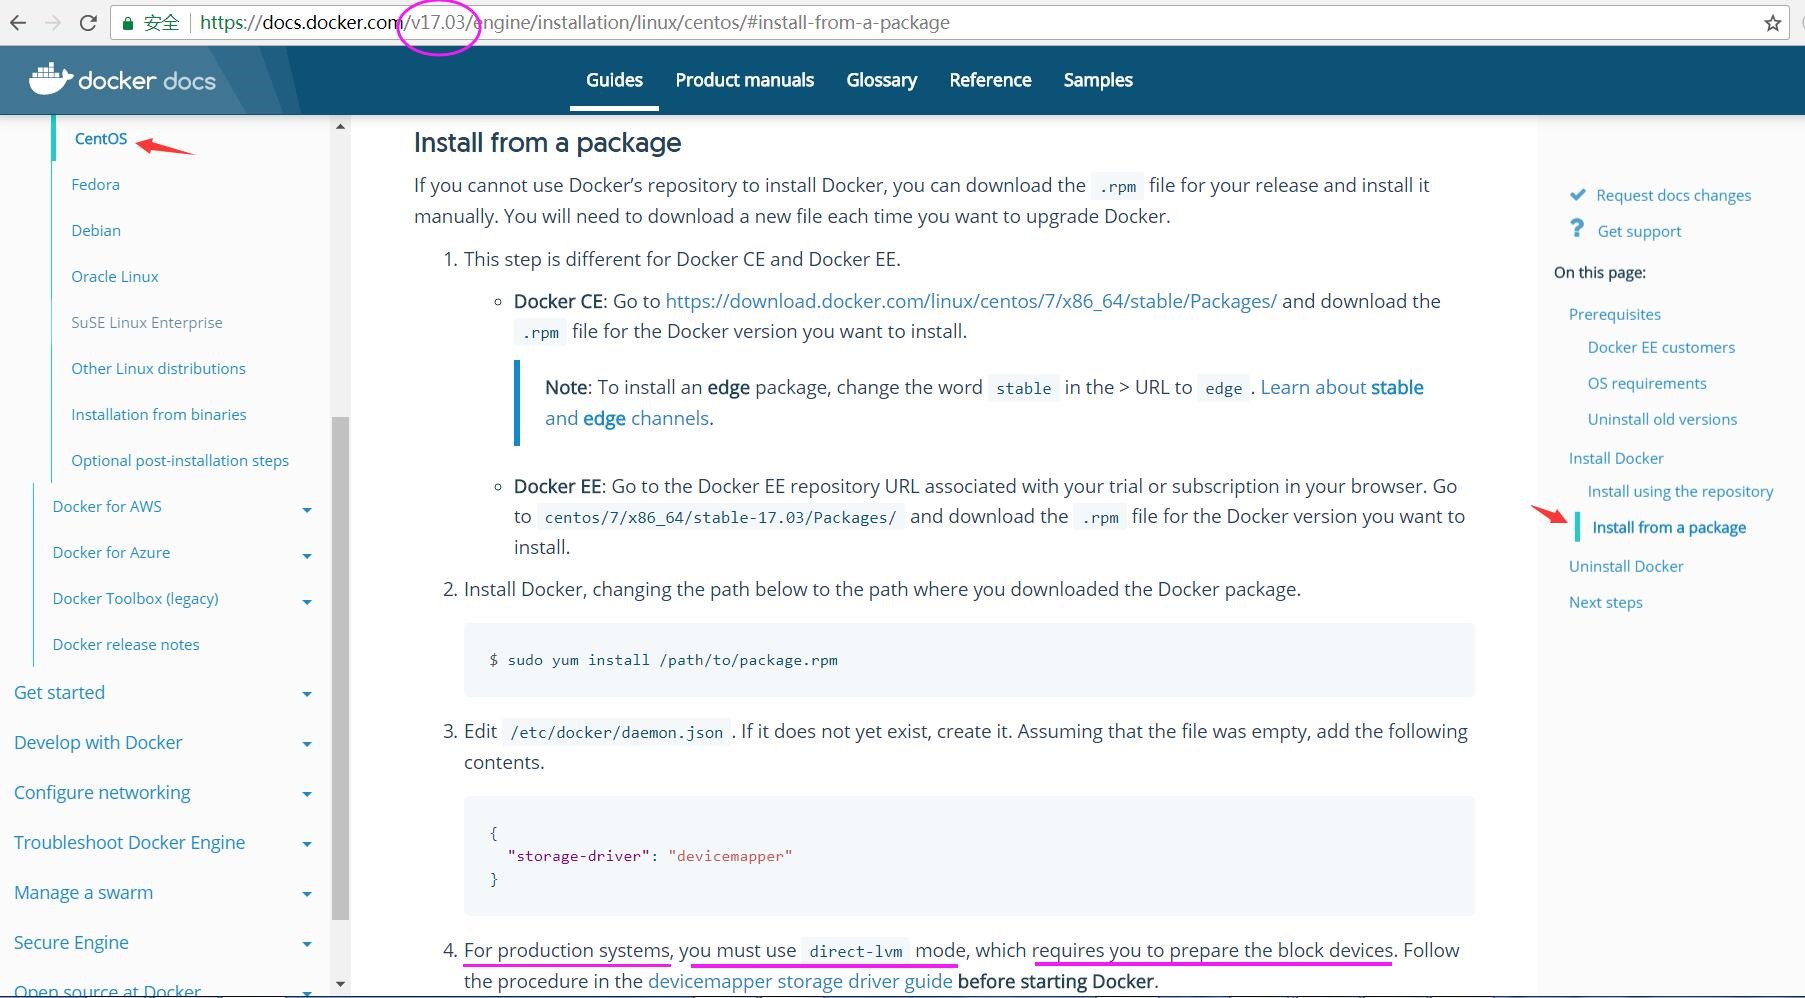Bookmark page with the star icon

1773,23
